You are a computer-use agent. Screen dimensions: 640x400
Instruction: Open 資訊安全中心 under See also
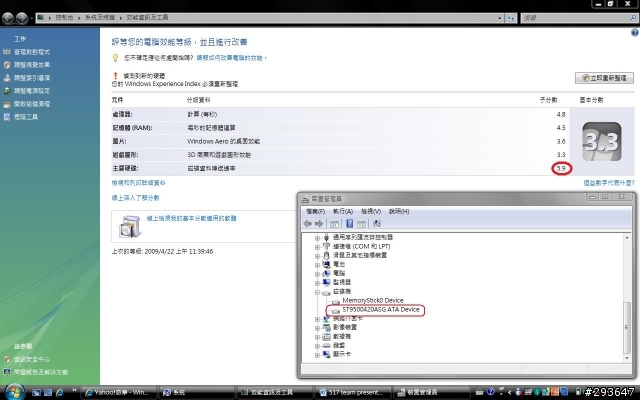(x=32, y=359)
